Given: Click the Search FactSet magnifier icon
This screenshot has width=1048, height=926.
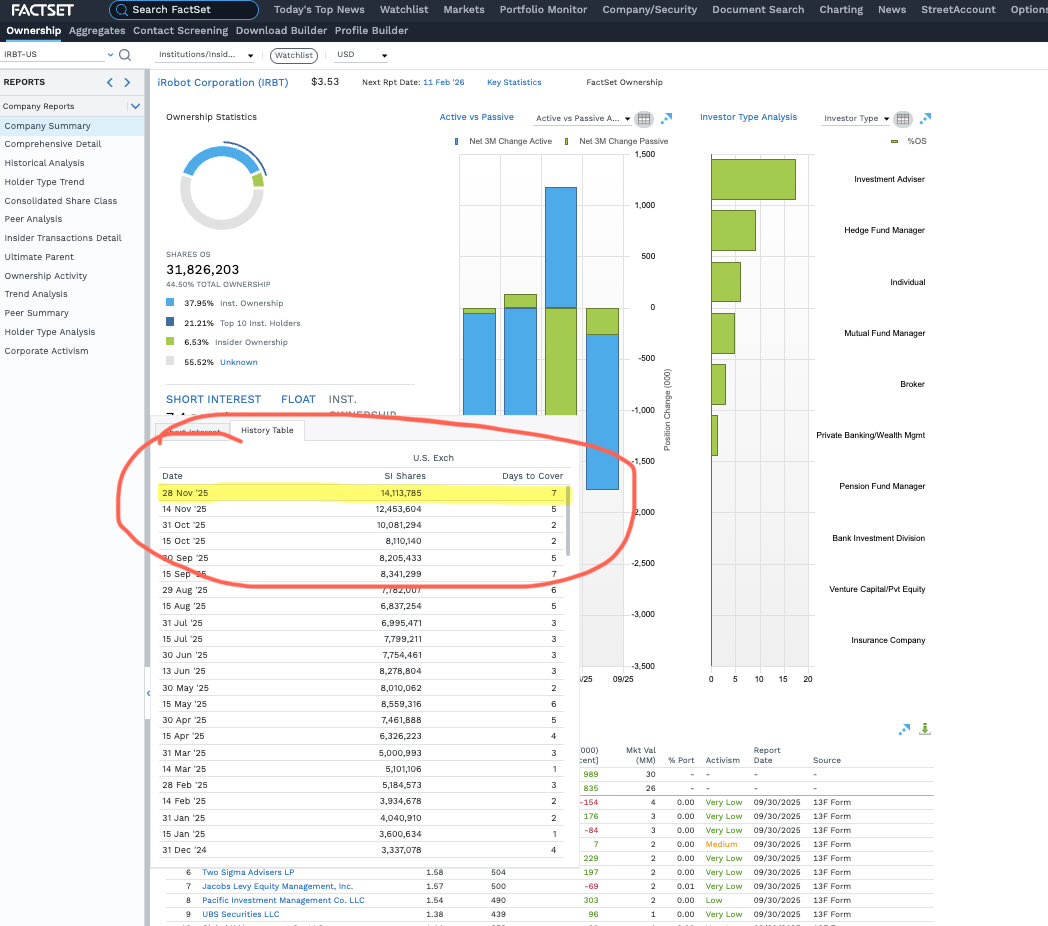Looking at the screenshot, I should 122,10.
